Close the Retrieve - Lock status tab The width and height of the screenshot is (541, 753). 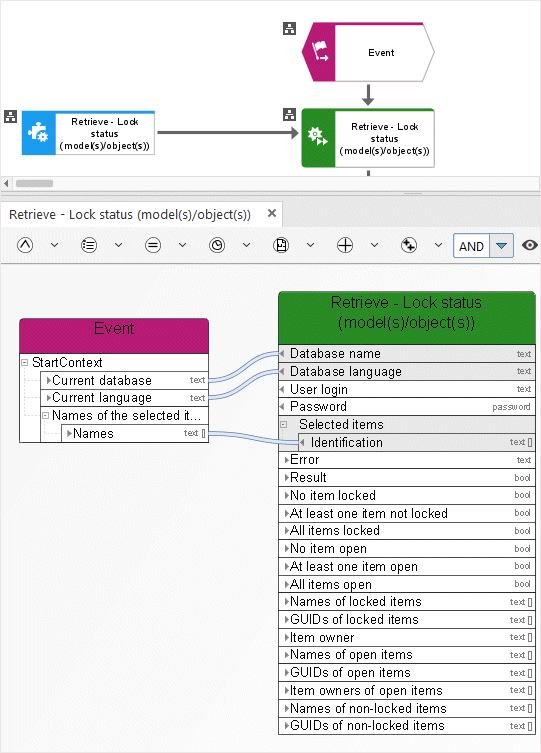(x=272, y=213)
